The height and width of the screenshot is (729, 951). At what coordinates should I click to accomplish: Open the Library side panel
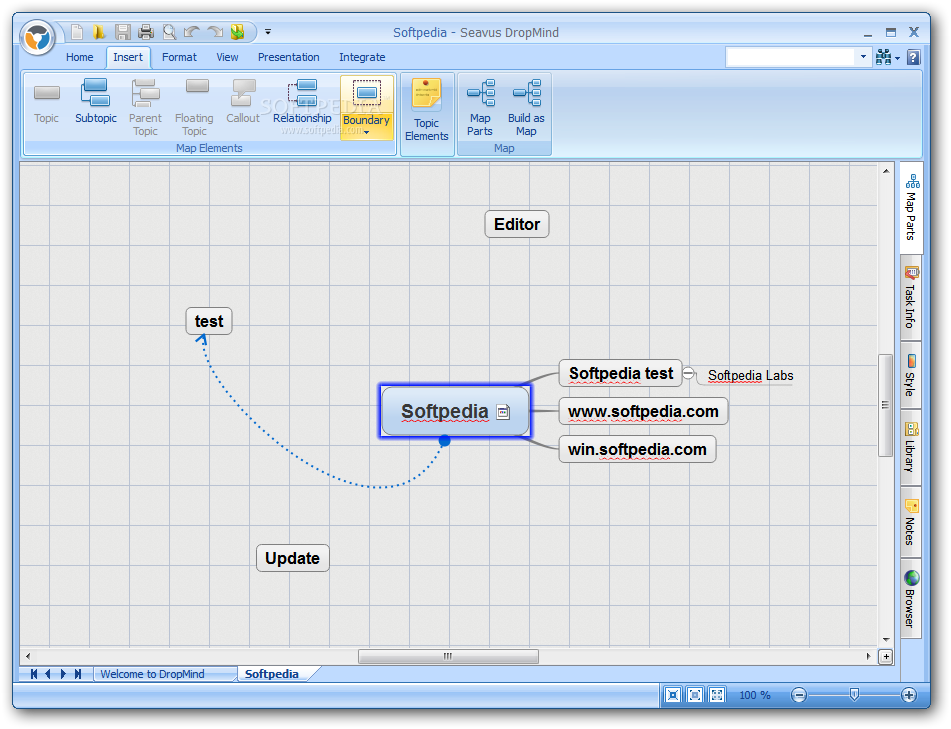(911, 447)
